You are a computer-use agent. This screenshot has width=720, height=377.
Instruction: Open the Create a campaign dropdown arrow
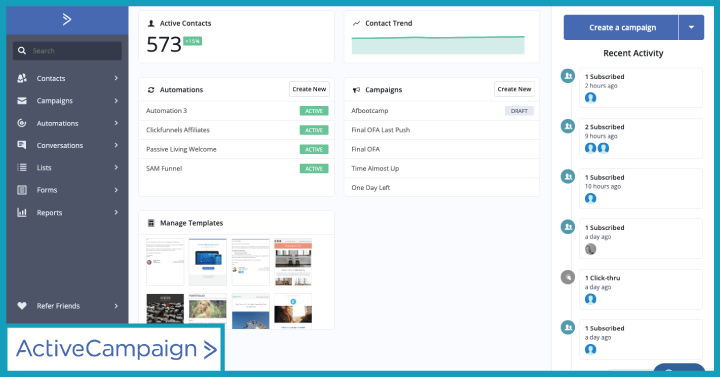pos(691,28)
